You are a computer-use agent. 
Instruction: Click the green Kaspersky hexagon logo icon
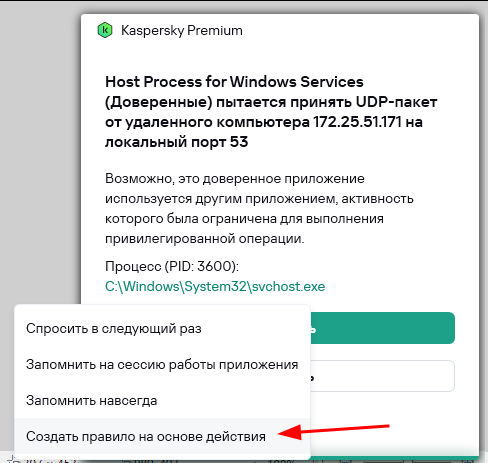[x=105, y=30]
